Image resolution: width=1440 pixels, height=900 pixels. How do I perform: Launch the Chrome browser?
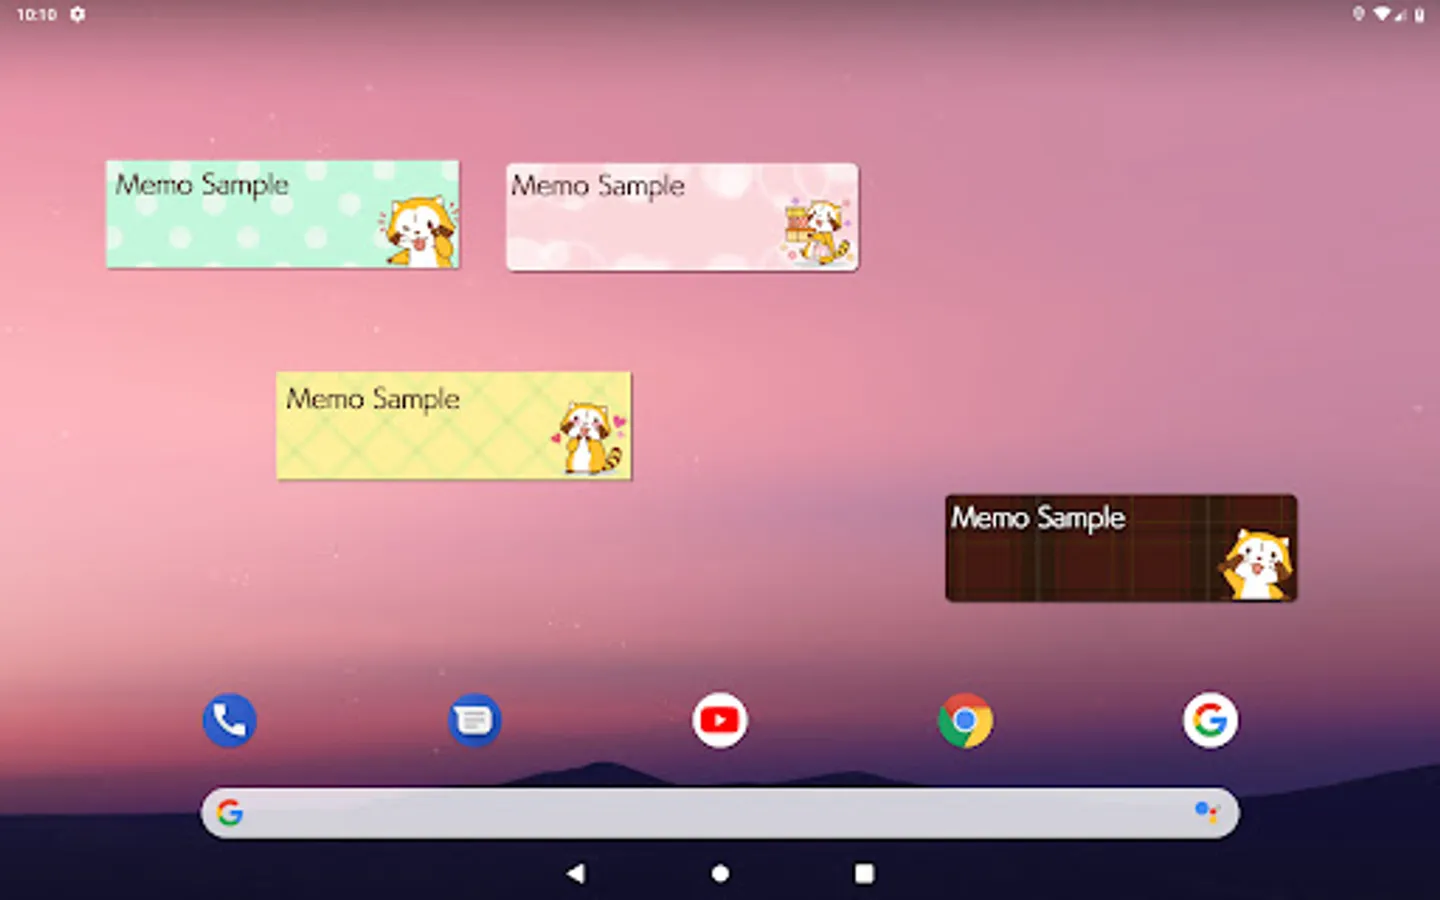pos(965,720)
